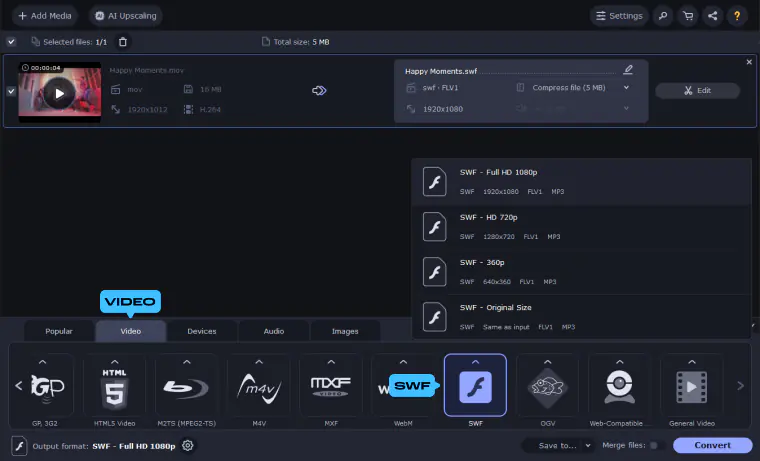Select the General Video format icon
Image resolution: width=760 pixels, height=461 pixels.
coord(692,387)
